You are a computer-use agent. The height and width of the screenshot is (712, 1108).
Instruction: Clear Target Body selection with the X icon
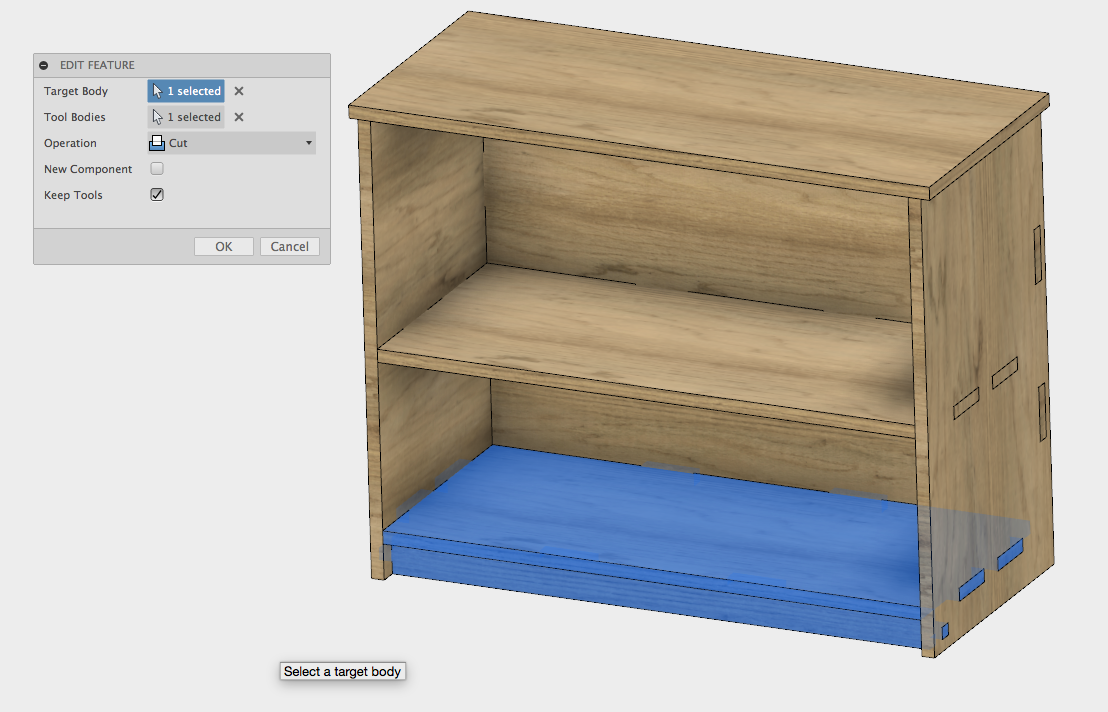click(x=237, y=91)
